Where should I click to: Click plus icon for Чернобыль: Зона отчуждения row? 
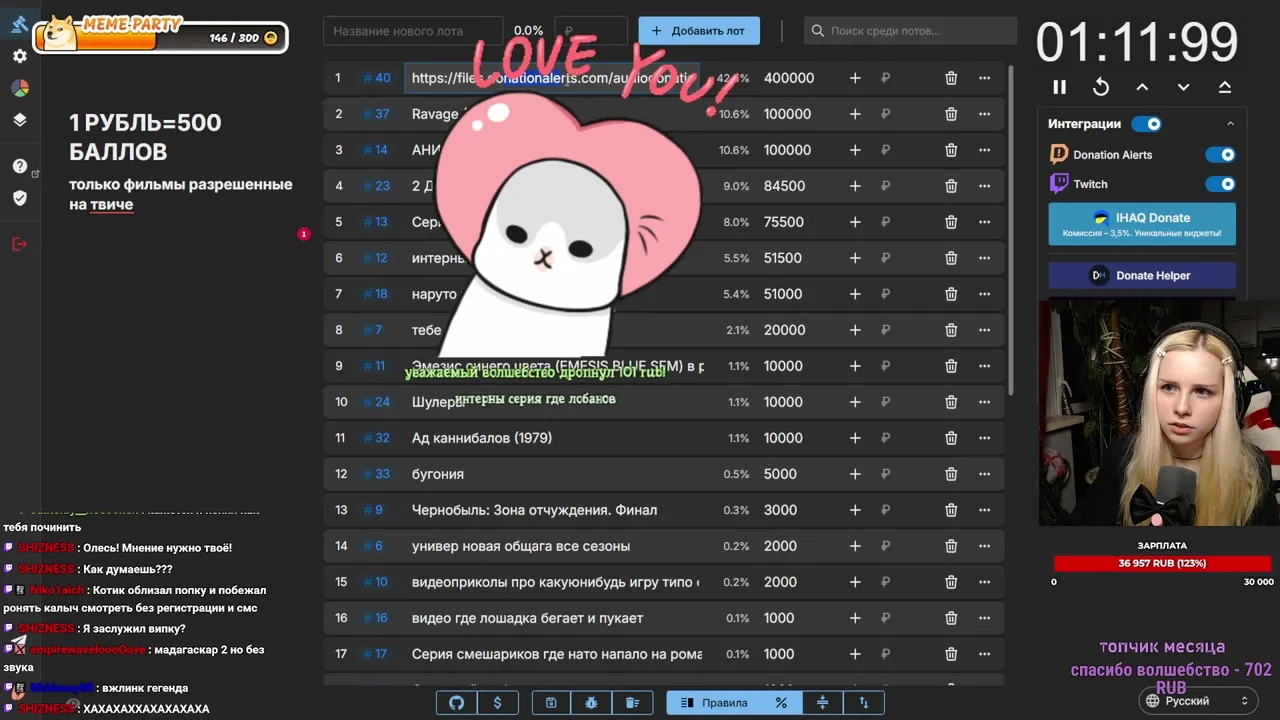[855, 510]
